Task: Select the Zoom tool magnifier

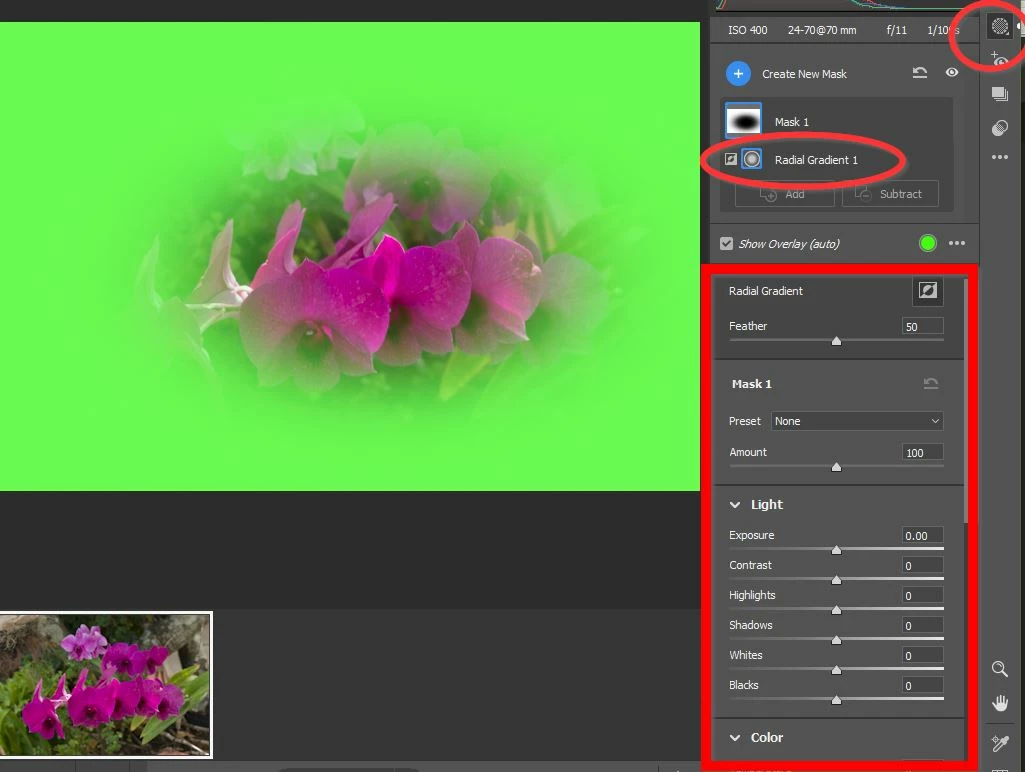Action: [1000, 669]
